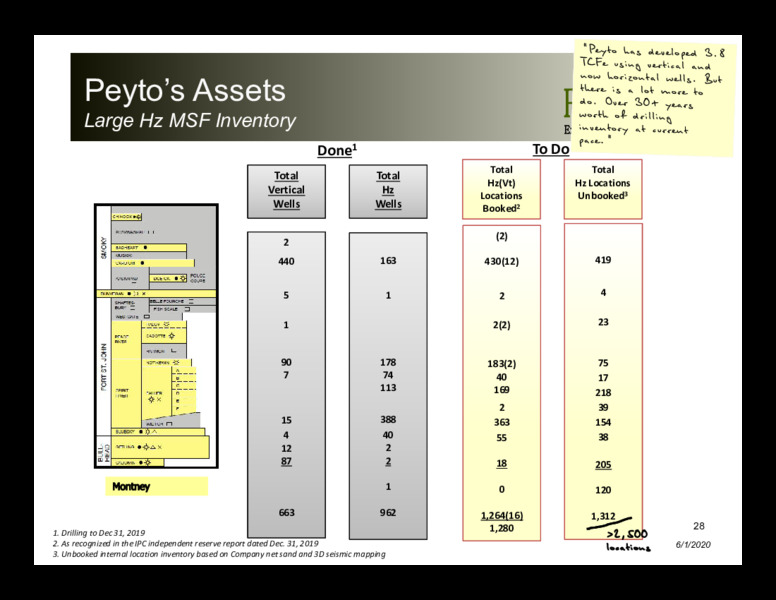The height and width of the screenshot is (600, 776).
Task: Click value "113" in Hz wells column
Action: [x=388, y=388]
